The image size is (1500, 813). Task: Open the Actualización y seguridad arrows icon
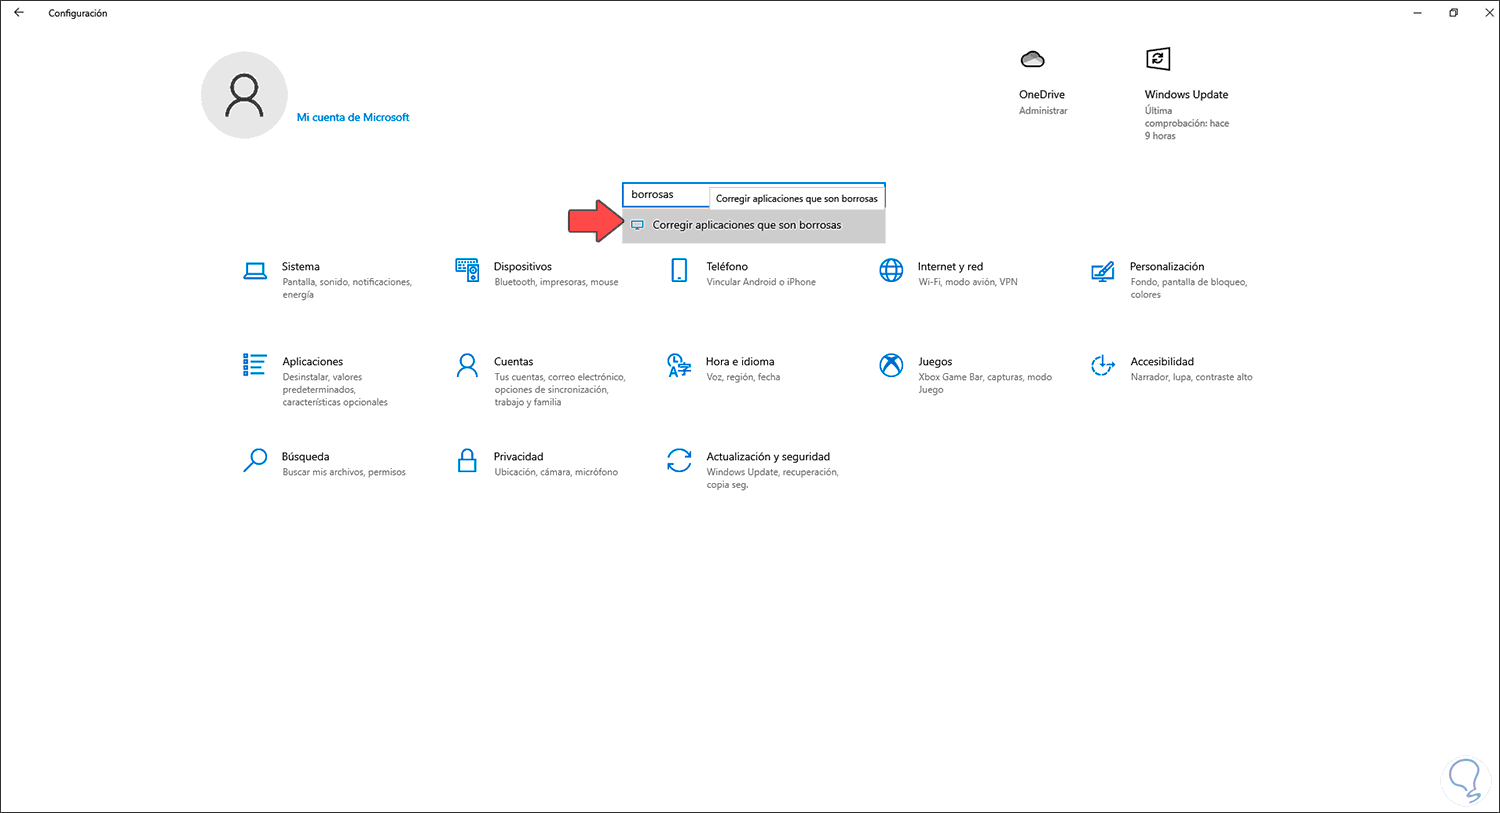pos(679,460)
